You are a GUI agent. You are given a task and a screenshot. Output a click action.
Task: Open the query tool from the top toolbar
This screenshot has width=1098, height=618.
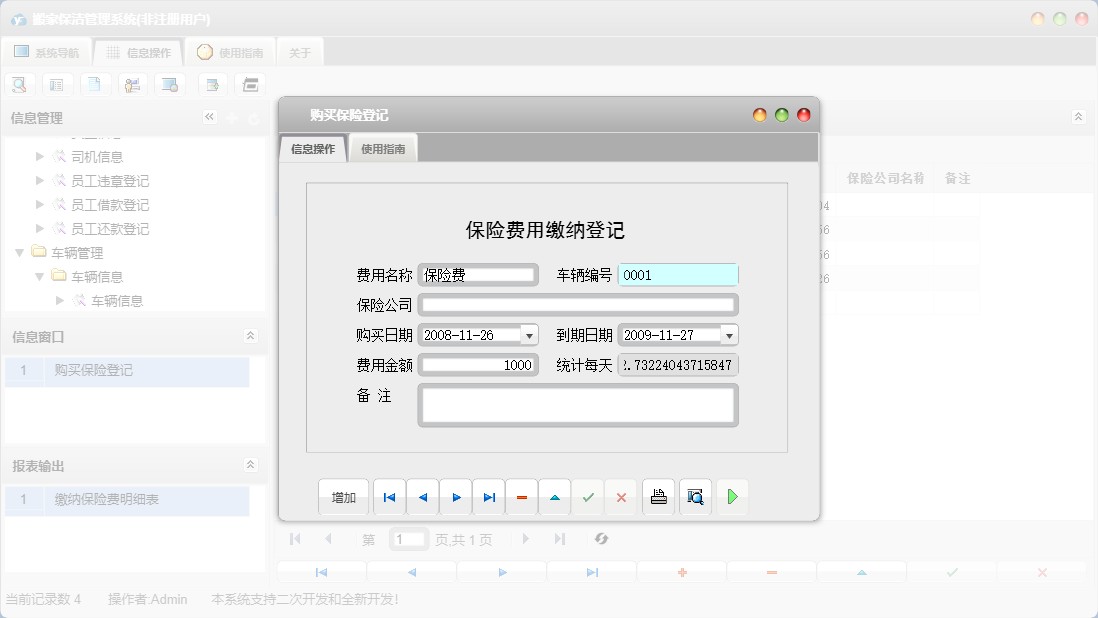point(19,84)
